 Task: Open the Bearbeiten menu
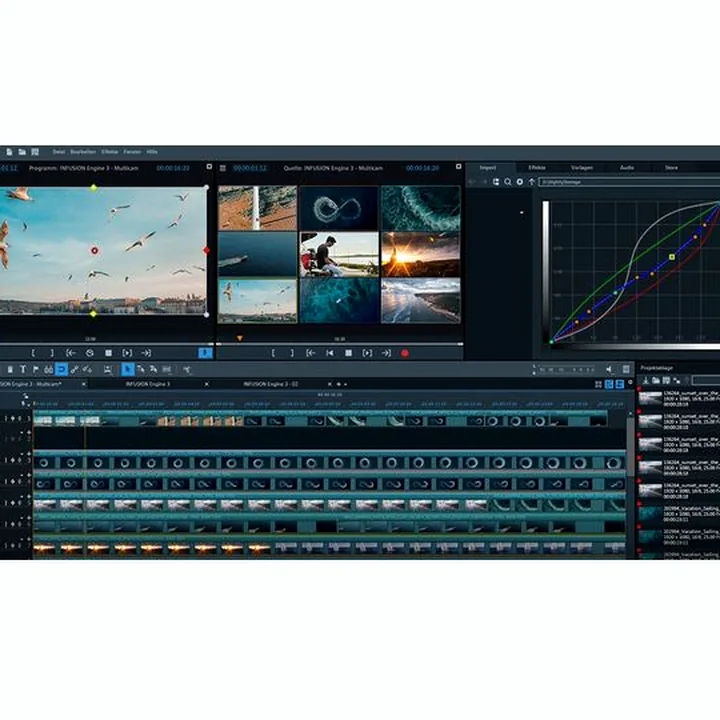(x=83, y=152)
